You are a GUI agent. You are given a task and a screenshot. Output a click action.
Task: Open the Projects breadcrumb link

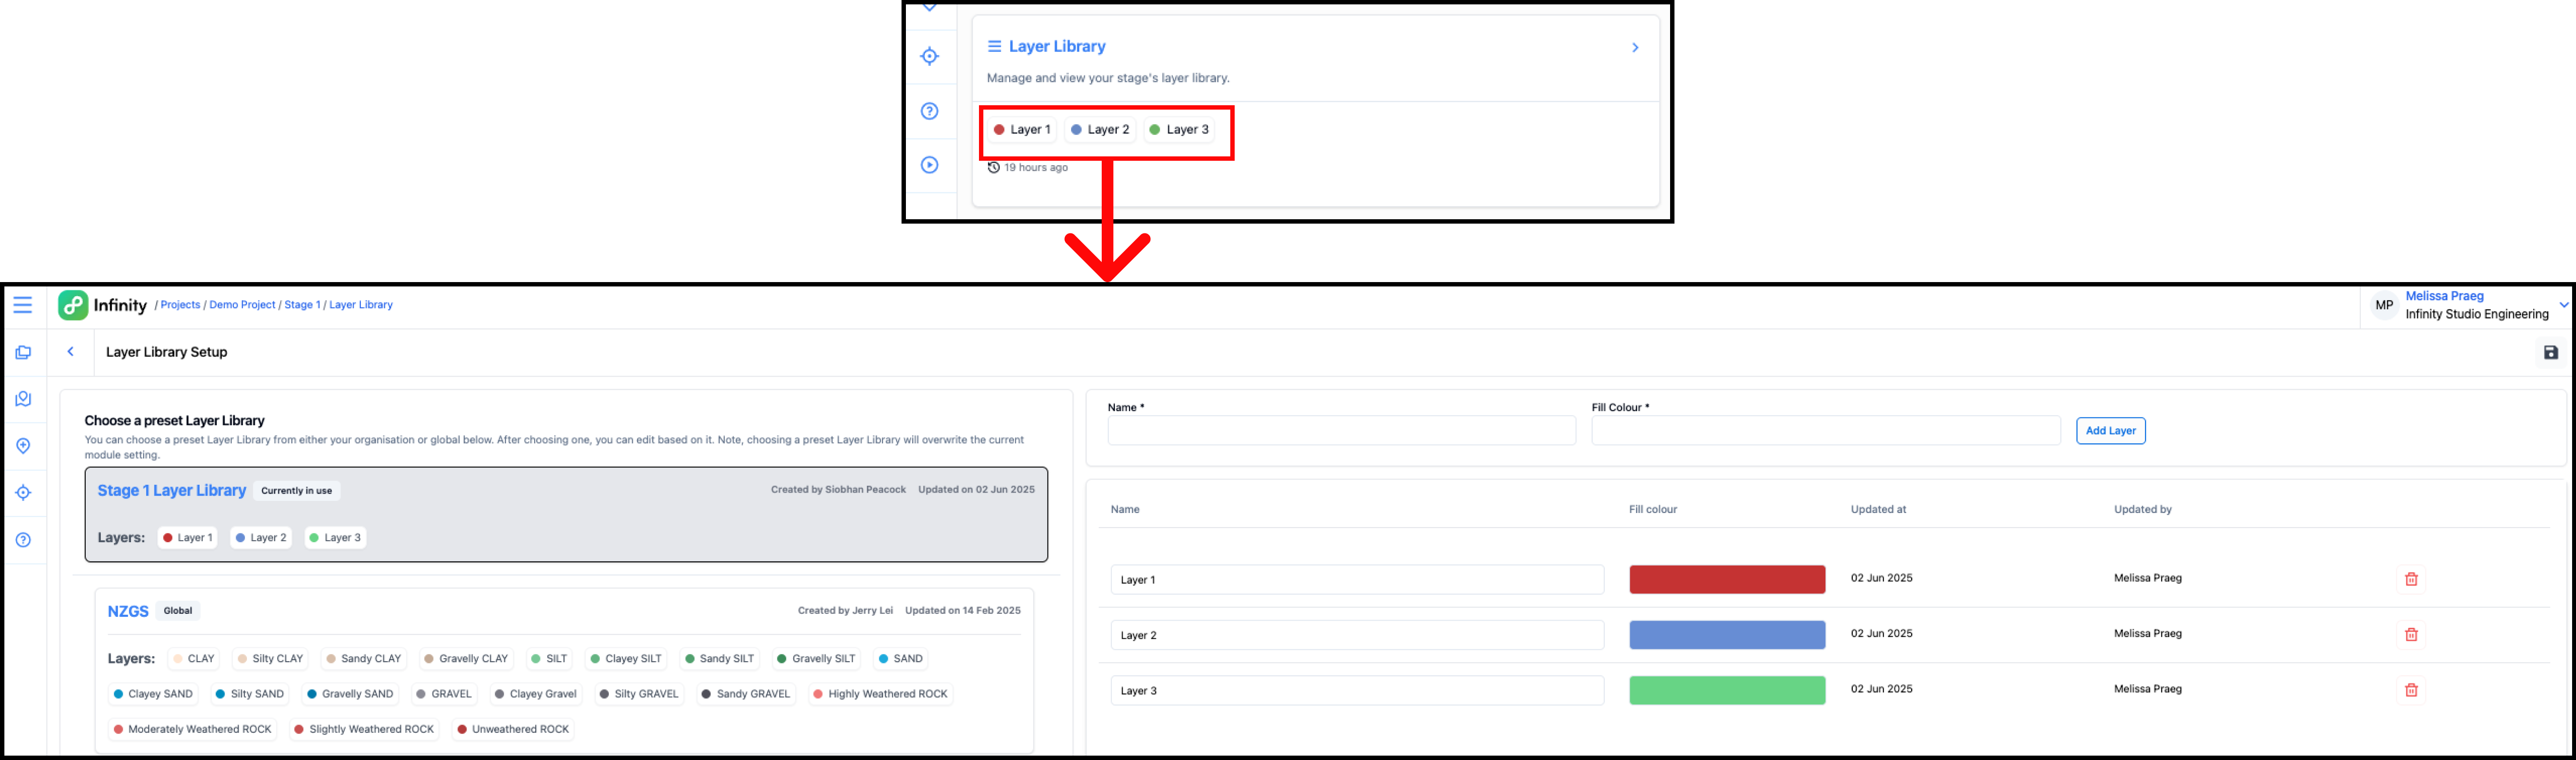pos(180,305)
